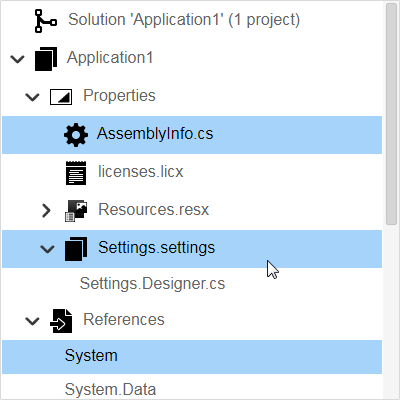Screen dimensions: 400x400
Task: Select the System reference
Action: point(192,357)
